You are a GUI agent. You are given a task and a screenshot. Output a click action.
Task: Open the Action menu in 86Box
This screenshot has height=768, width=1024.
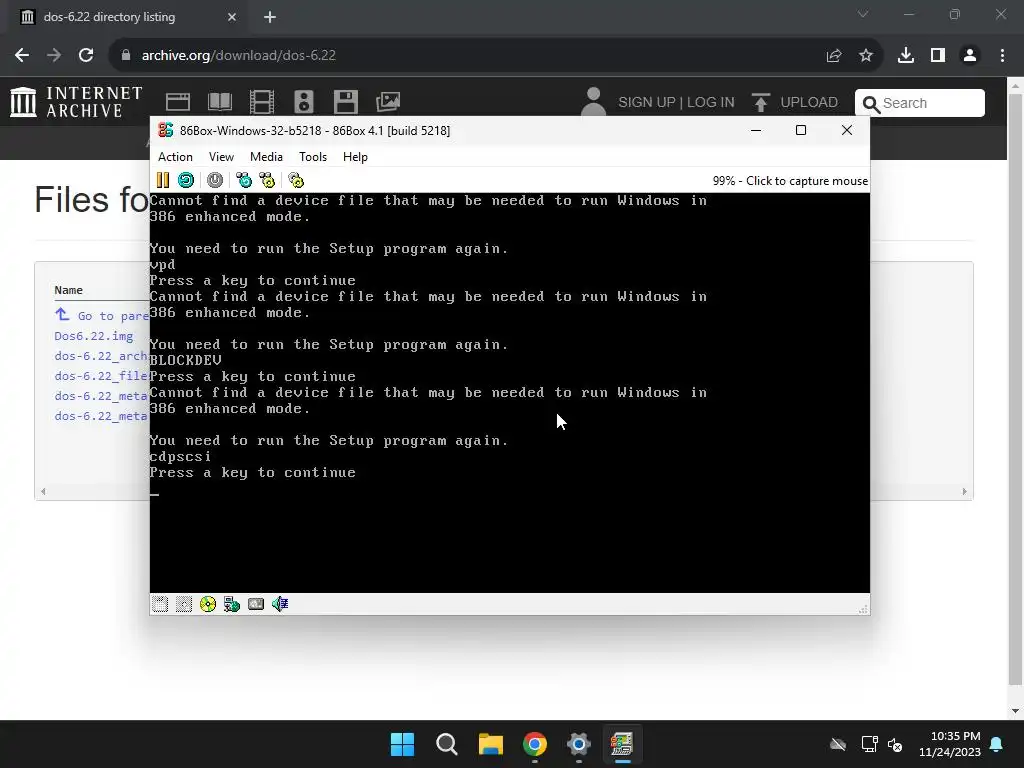175,157
